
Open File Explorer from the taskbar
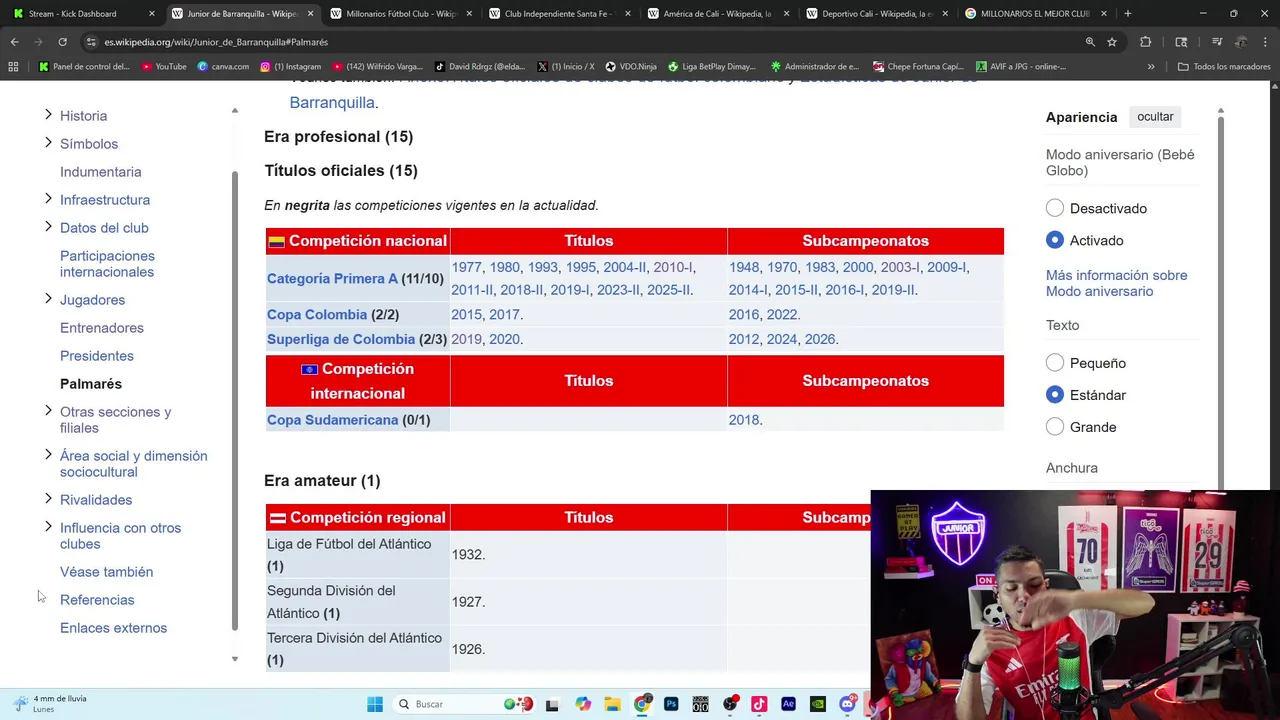[x=612, y=704]
